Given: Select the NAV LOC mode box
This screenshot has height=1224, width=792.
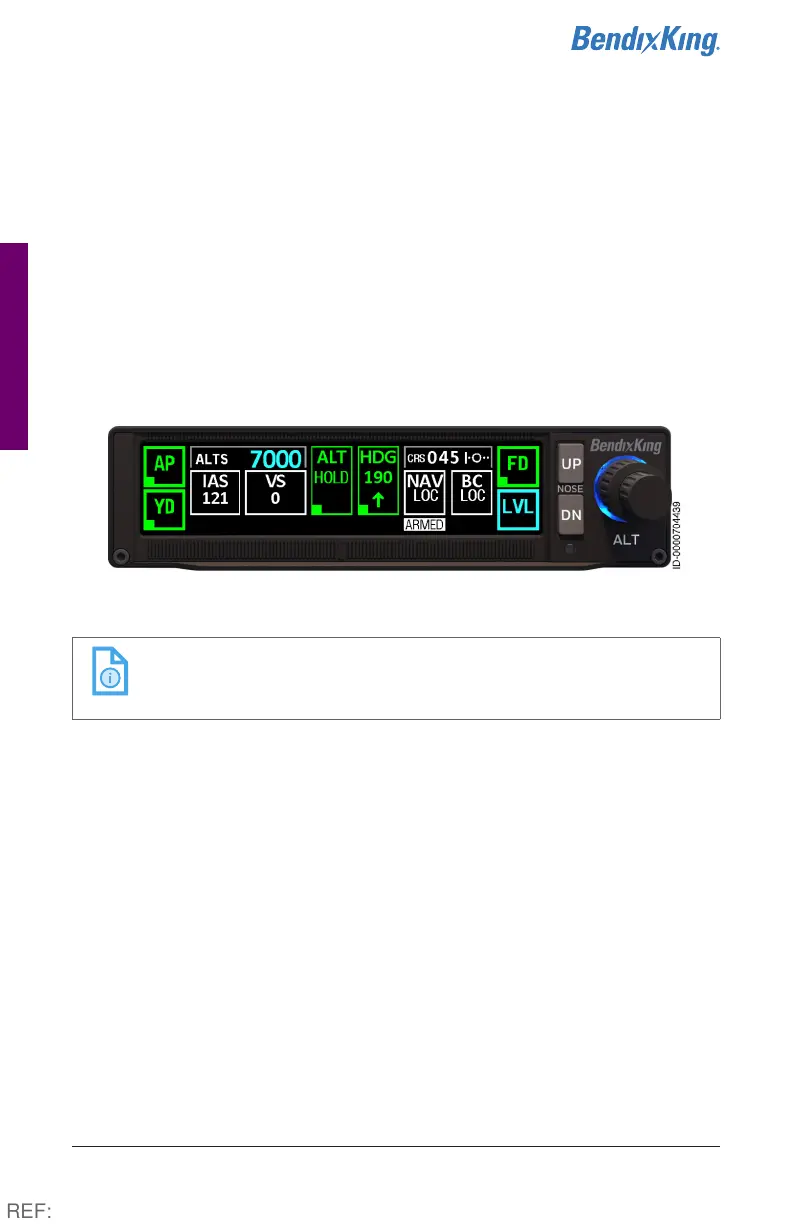Looking at the screenshot, I should 425,492.
